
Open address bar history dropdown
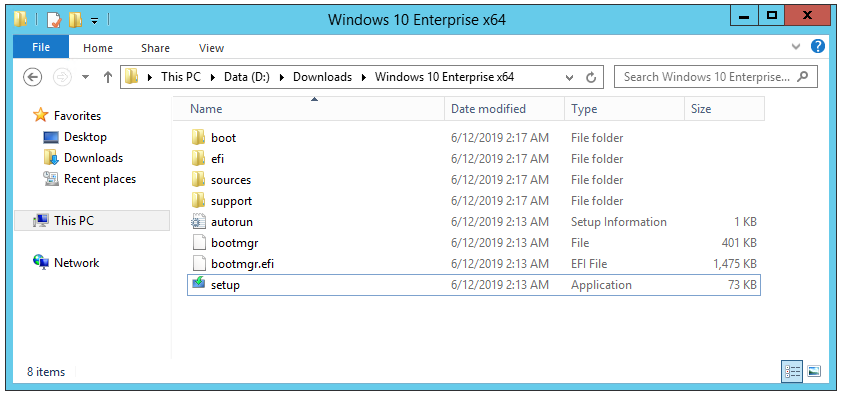(x=570, y=77)
